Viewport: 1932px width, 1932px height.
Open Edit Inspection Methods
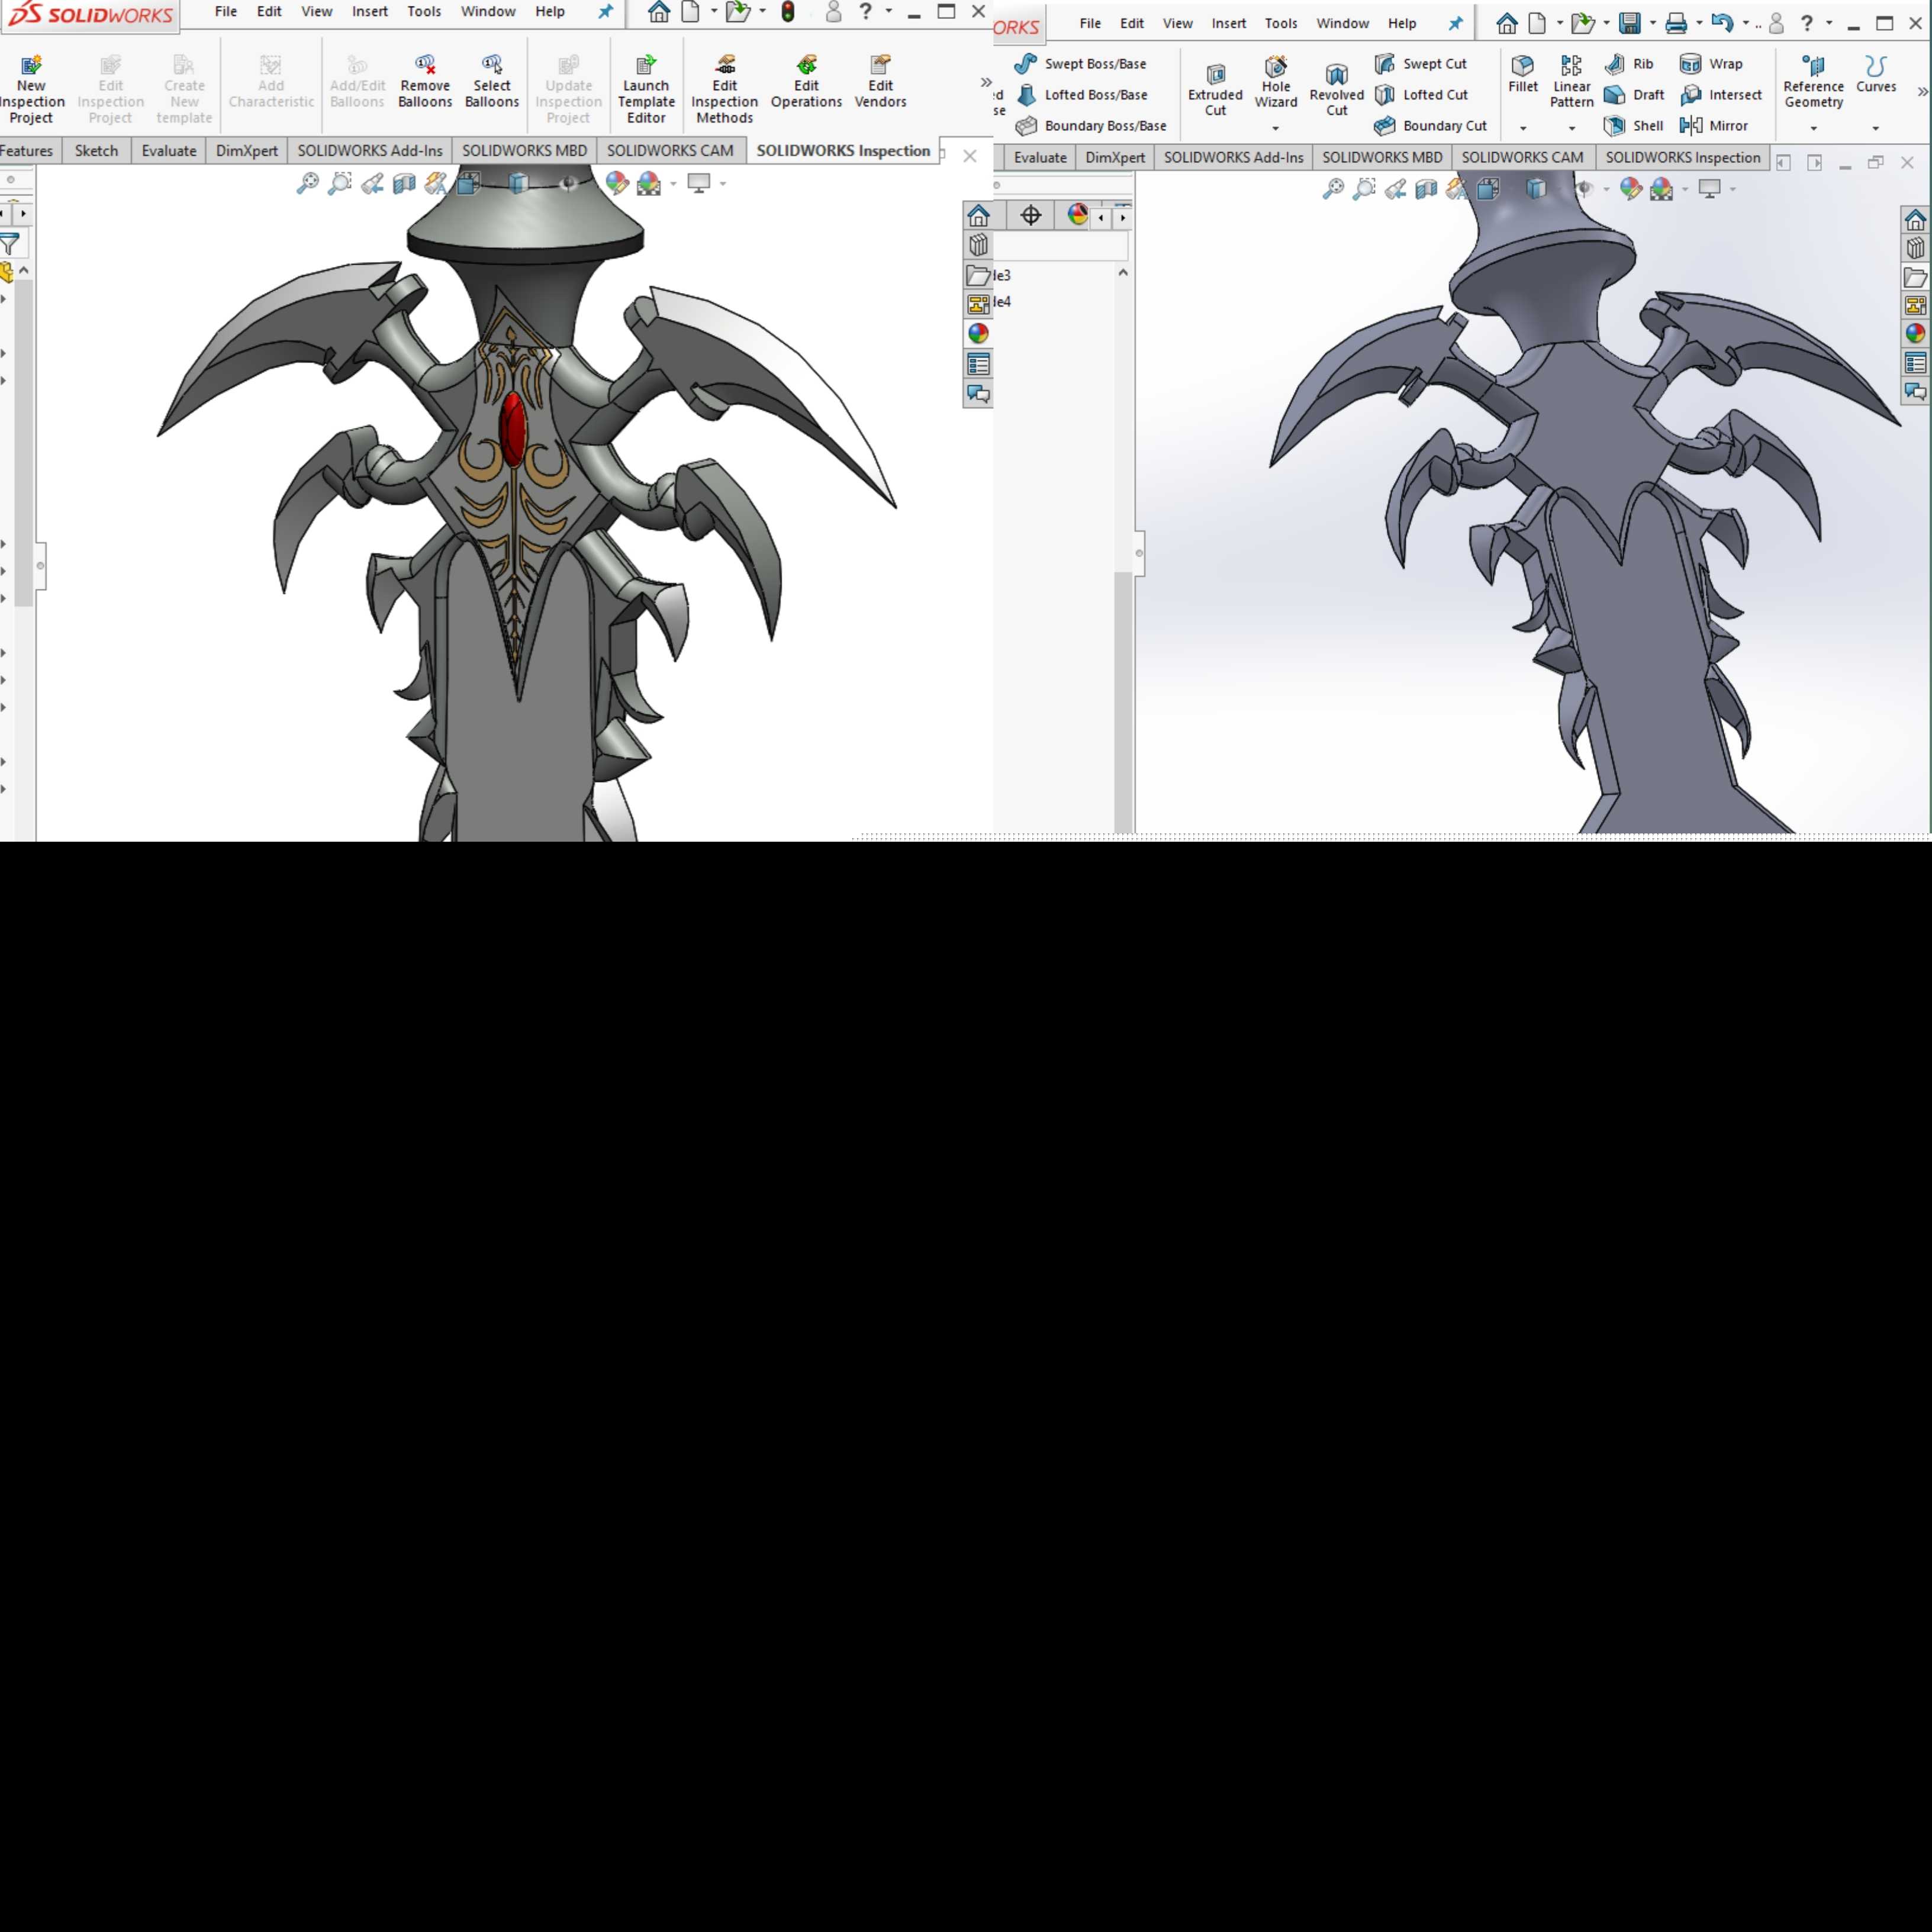725,90
